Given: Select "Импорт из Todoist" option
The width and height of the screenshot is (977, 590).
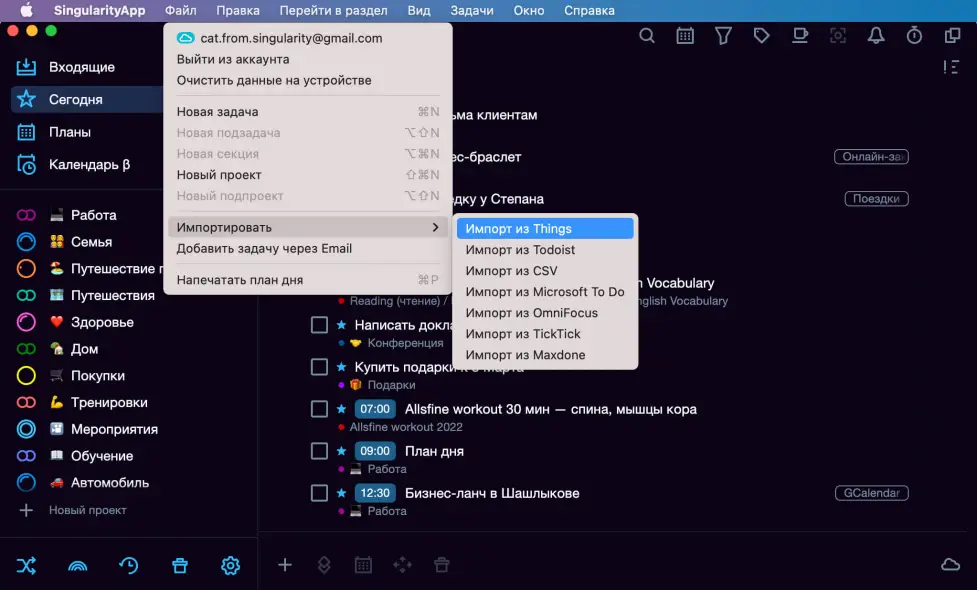Looking at the screenshot, I should (520, 250).
